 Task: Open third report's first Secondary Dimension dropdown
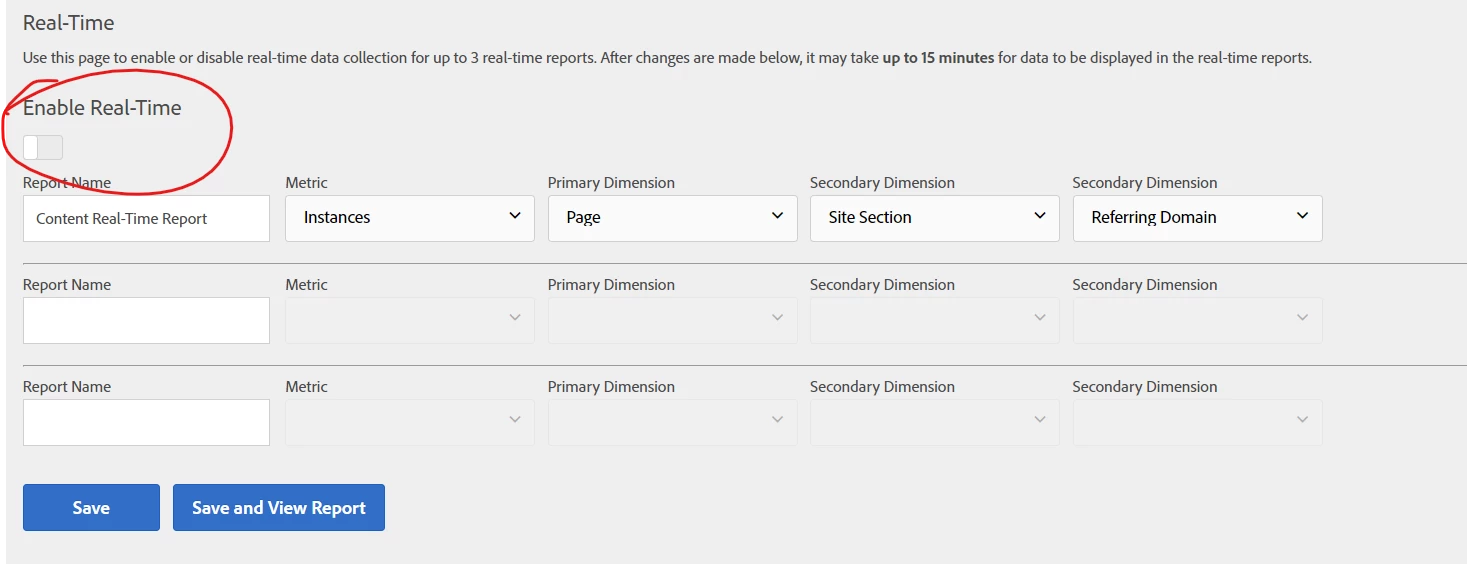934,422
